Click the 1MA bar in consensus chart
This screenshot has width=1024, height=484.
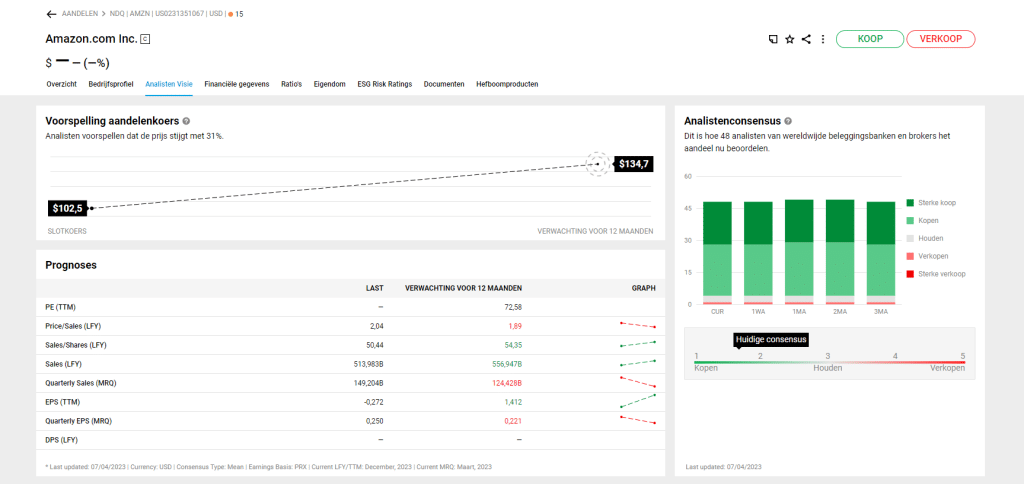coord(799,252)
